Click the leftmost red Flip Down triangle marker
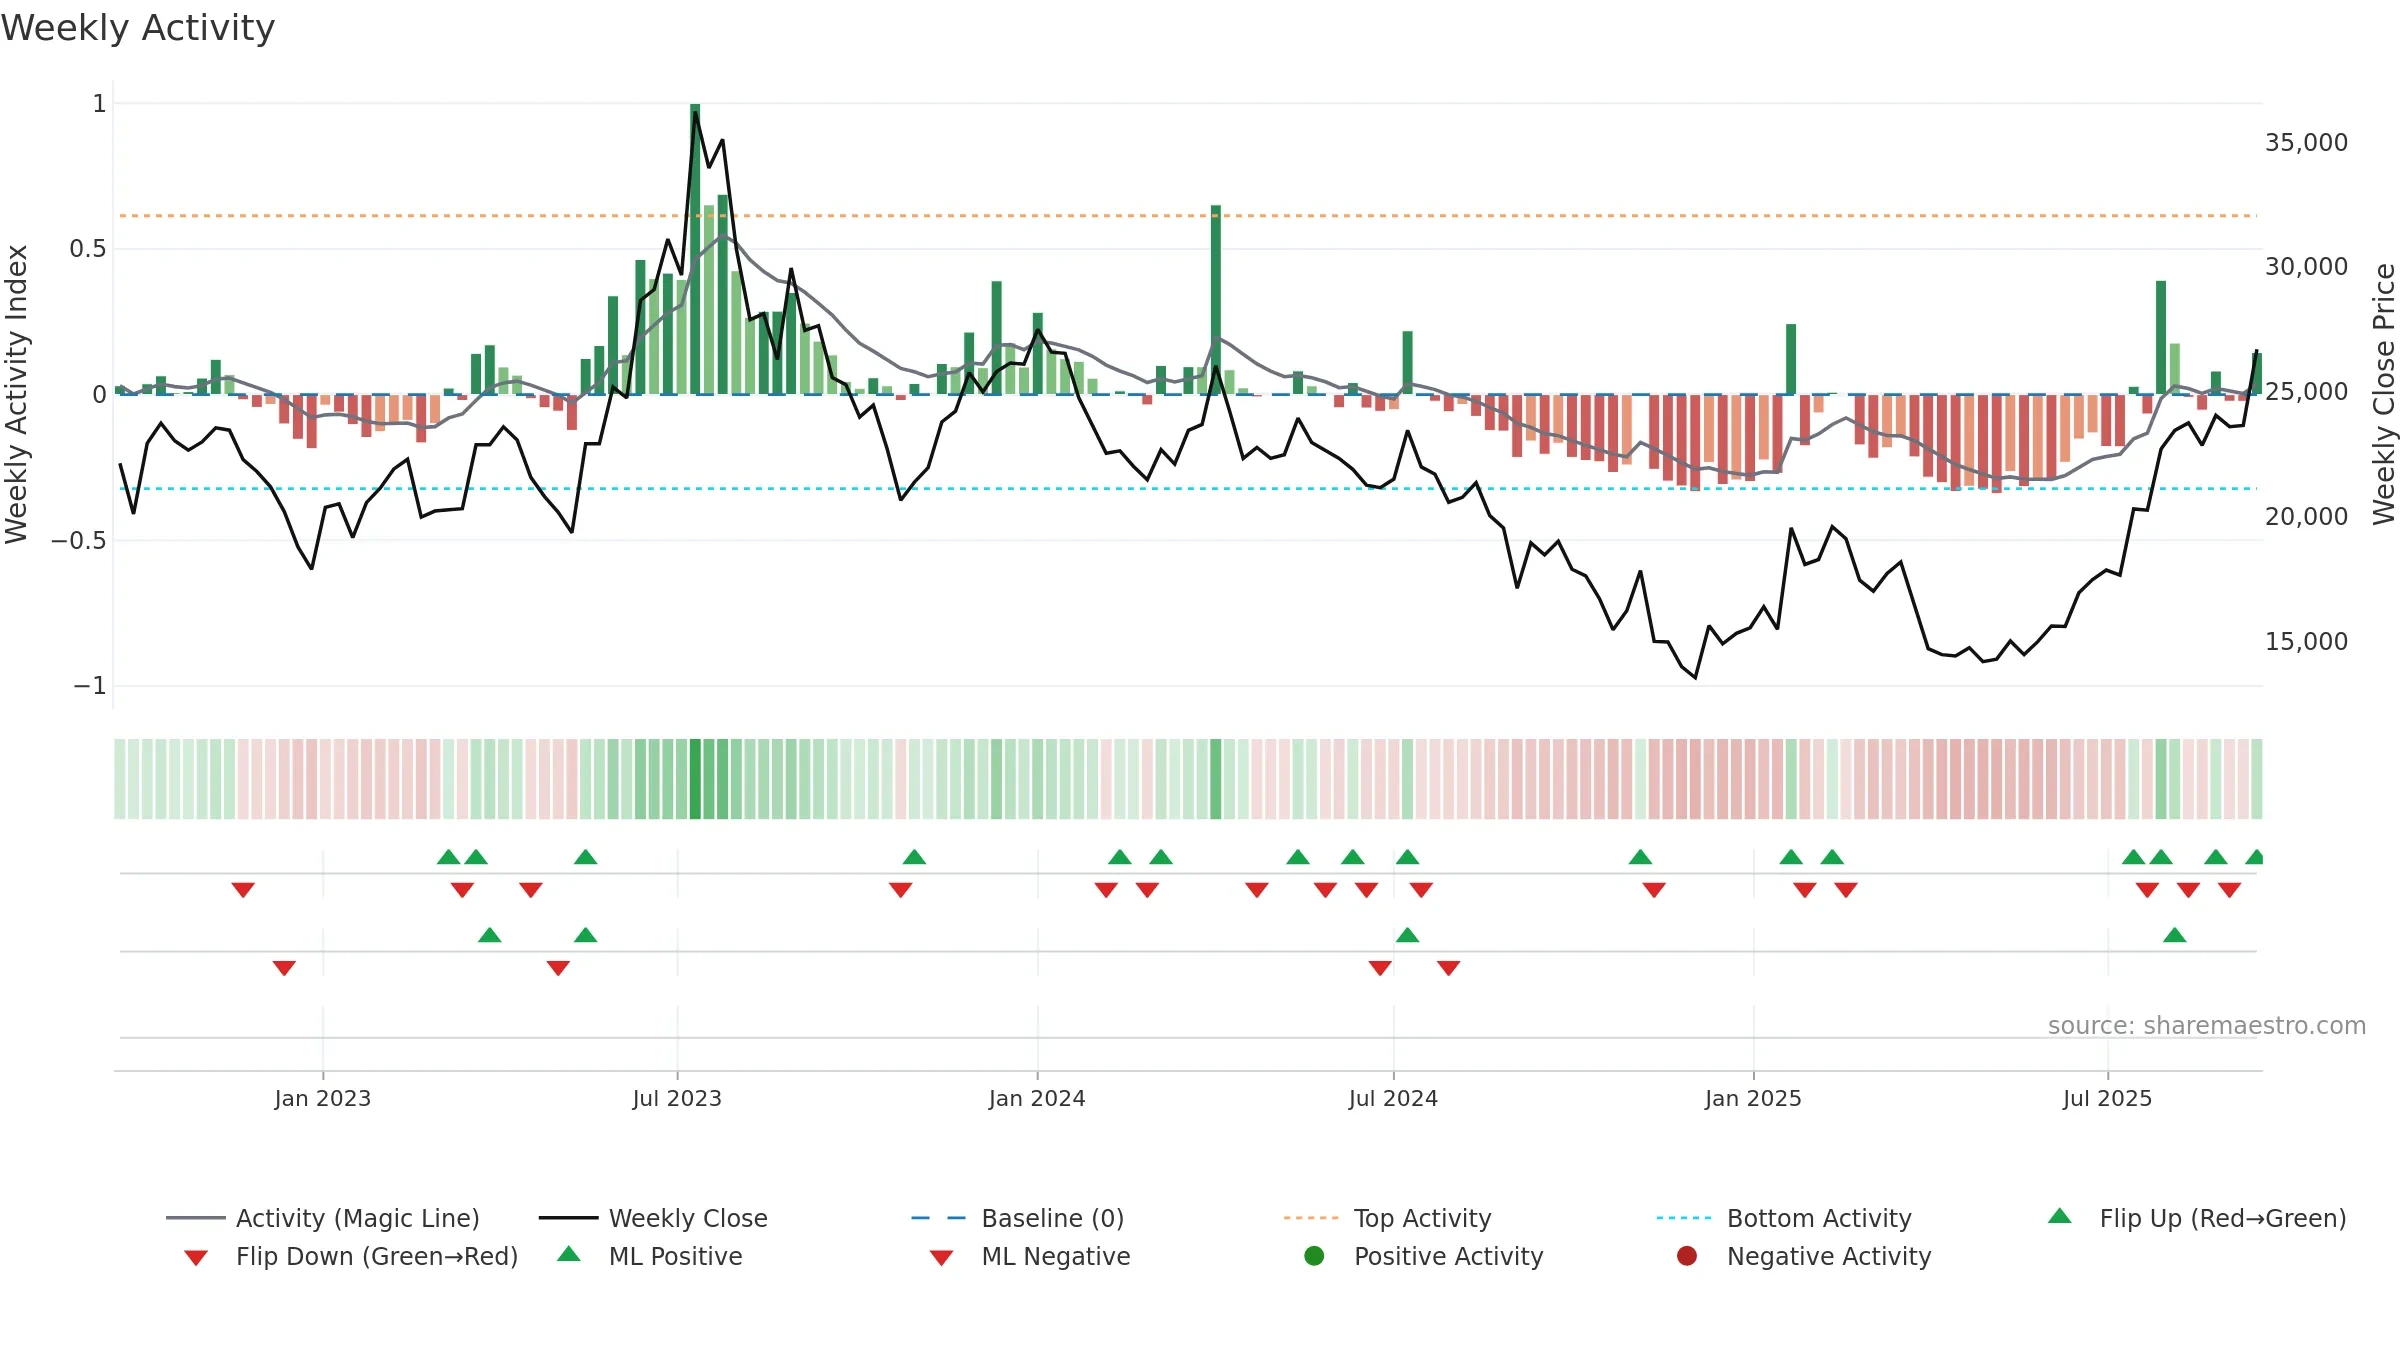Image resolution: width=2400 pixels, height=1350 pixels. point(243,890)
